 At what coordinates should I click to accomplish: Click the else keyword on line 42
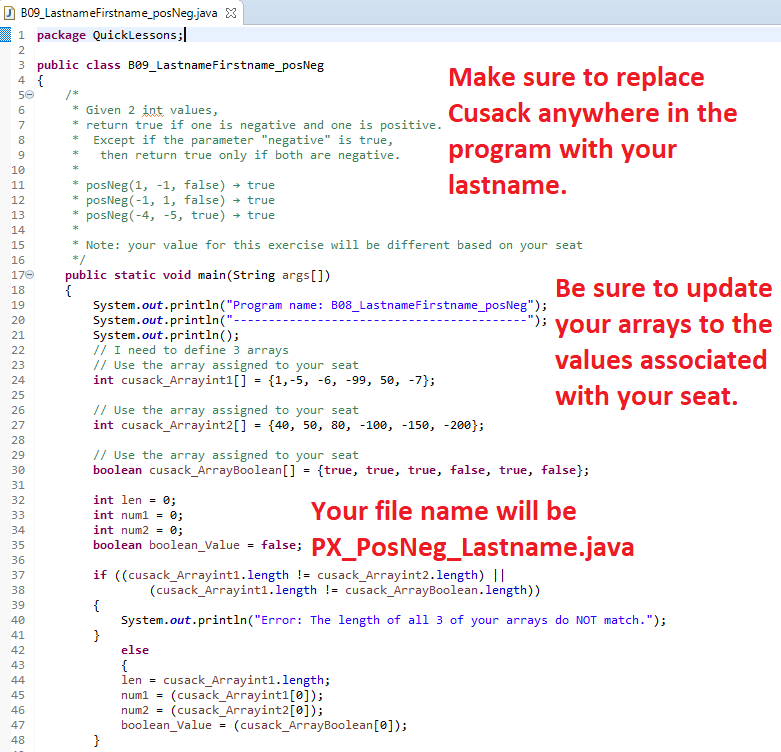pyautogui.click(x=134, y=650)
